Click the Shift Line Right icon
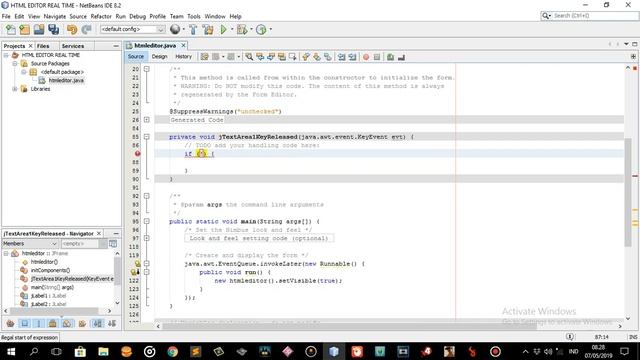 353,57
